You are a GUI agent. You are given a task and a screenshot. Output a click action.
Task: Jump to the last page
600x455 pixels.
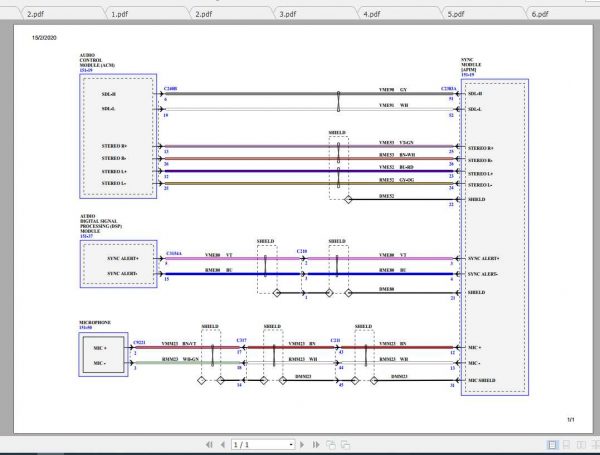[x=316, y=445]
